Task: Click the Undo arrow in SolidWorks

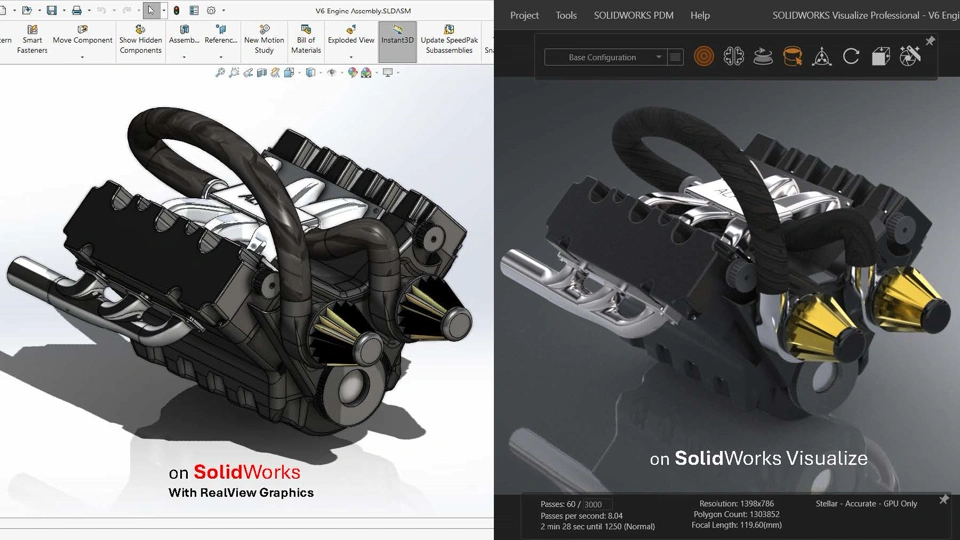Action: coord(102,10)
